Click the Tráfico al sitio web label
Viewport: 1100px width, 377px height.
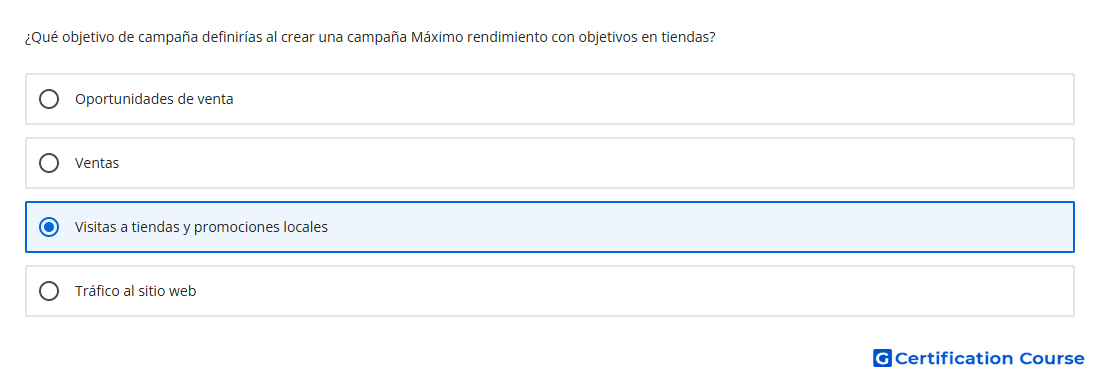(135, 291)
